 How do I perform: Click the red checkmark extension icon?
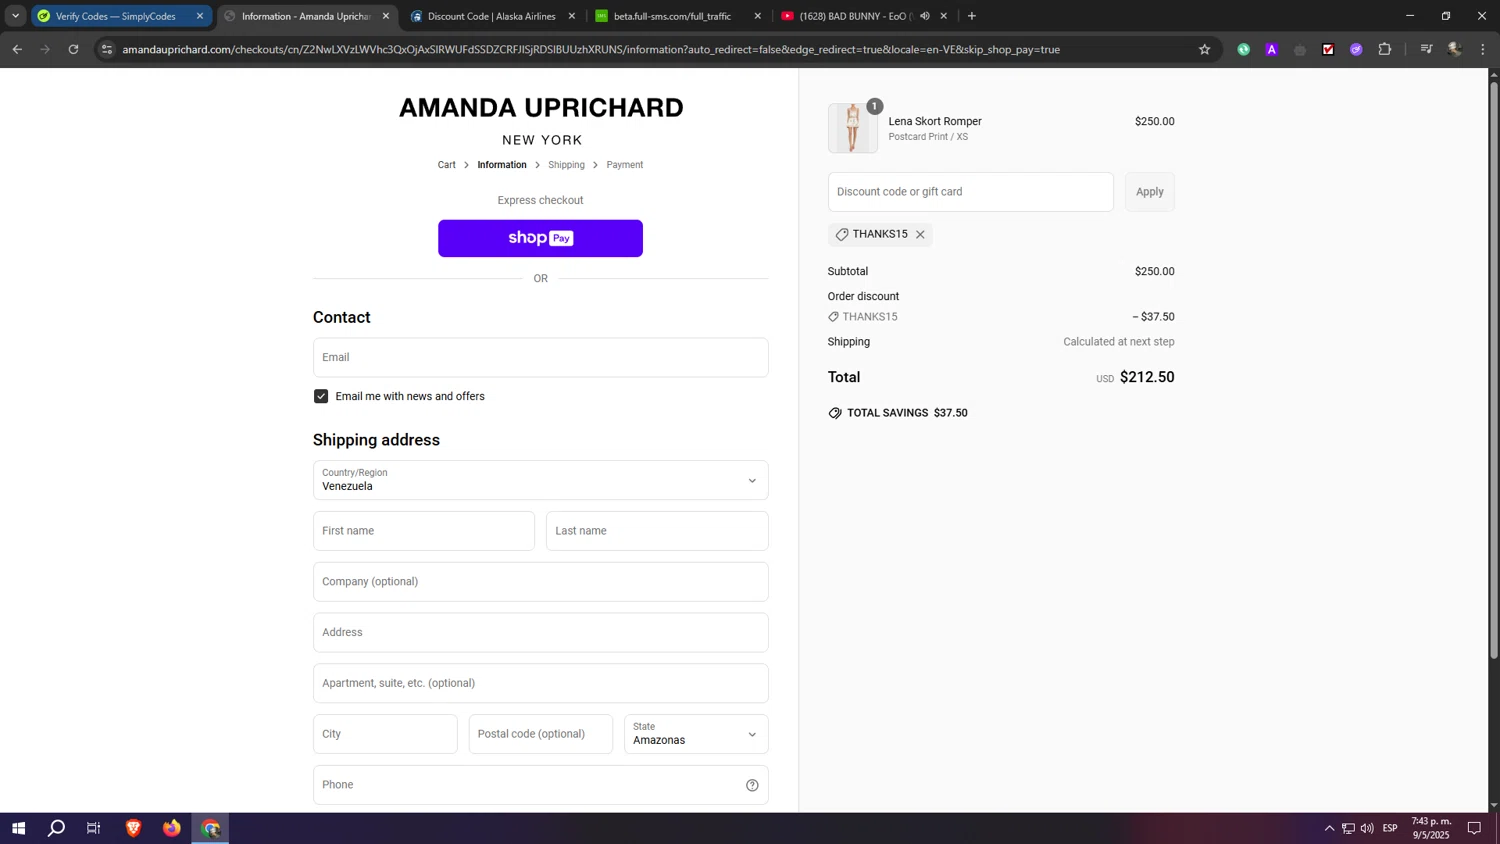[x=1328, y=49]
